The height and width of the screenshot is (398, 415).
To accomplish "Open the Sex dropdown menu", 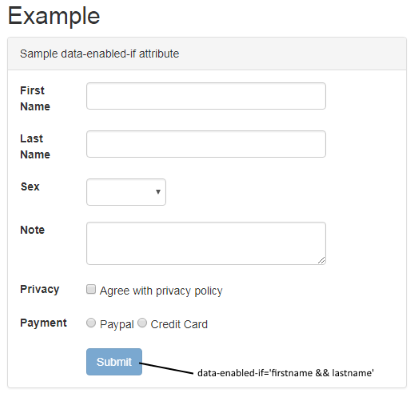I will [x=126, y=192].
